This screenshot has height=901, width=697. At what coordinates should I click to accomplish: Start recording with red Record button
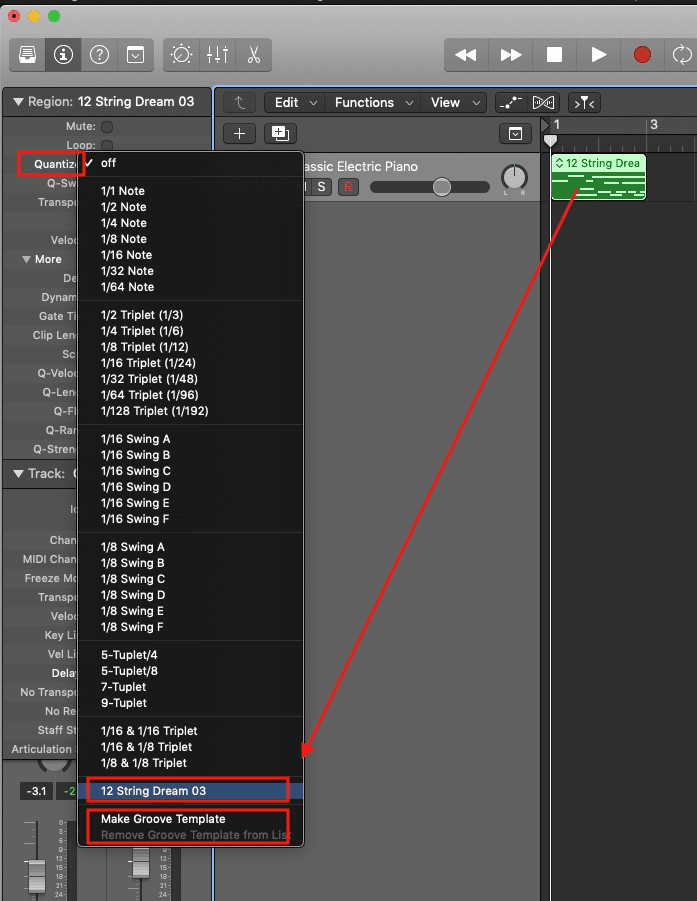click(x=642, y=55)
